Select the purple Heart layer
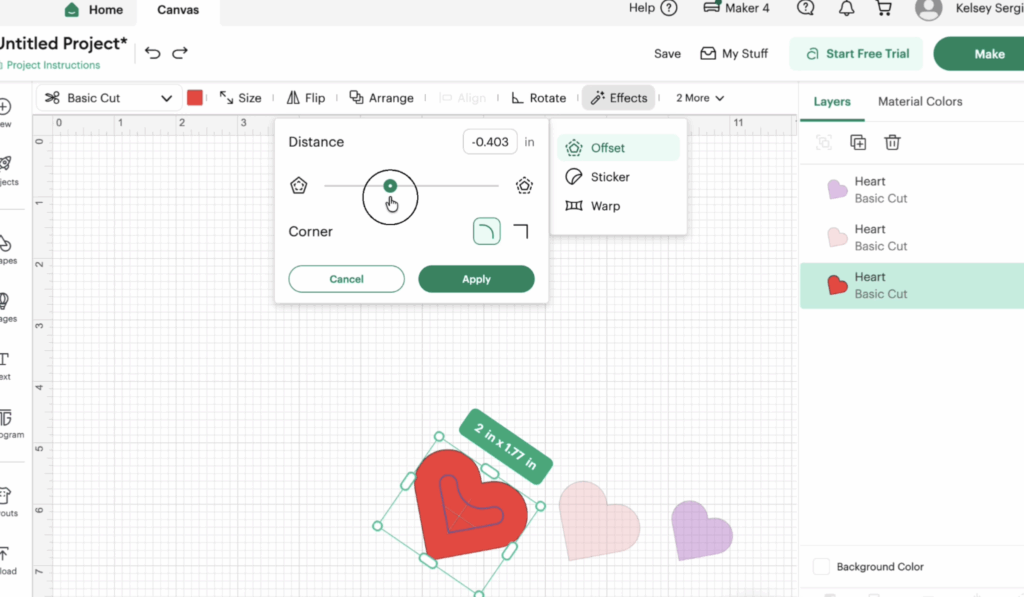The width and height of the screenshot is (1024, 597). [x=912, y=190]
